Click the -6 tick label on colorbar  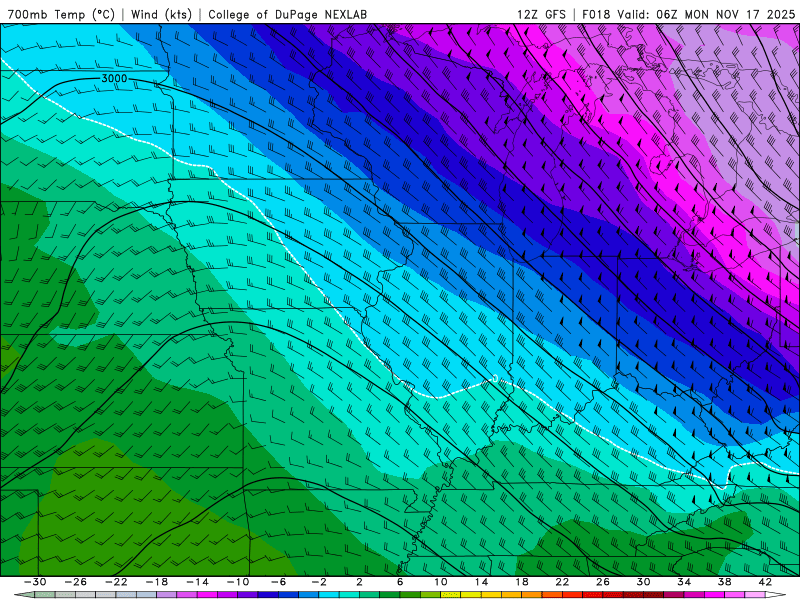(x=279, y=582)
